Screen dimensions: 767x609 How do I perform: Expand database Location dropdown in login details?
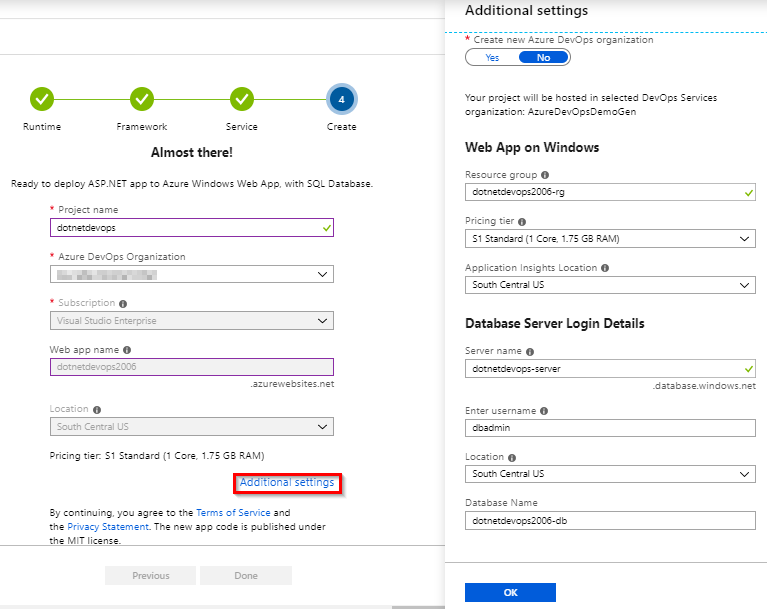click(610, 474)
